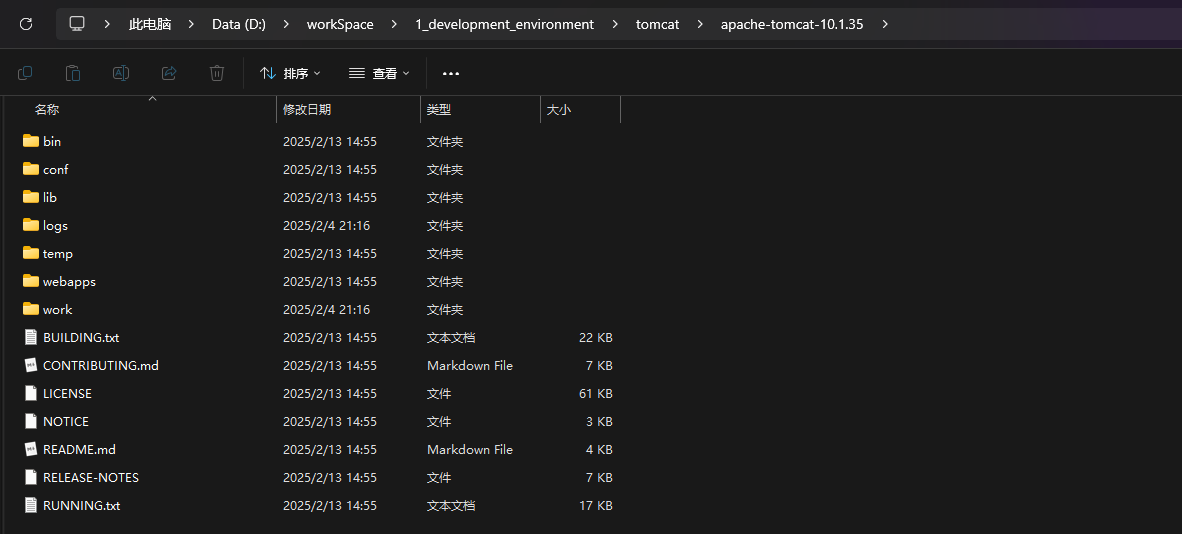Expand the chevron after apache-tomcat-10.1.35
Screen dimensions: 1182x534
click(885, 24)
